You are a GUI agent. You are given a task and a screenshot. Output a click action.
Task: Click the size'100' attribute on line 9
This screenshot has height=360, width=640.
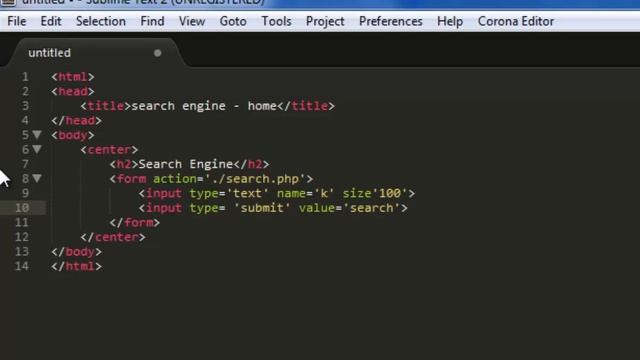click(375, 193)
